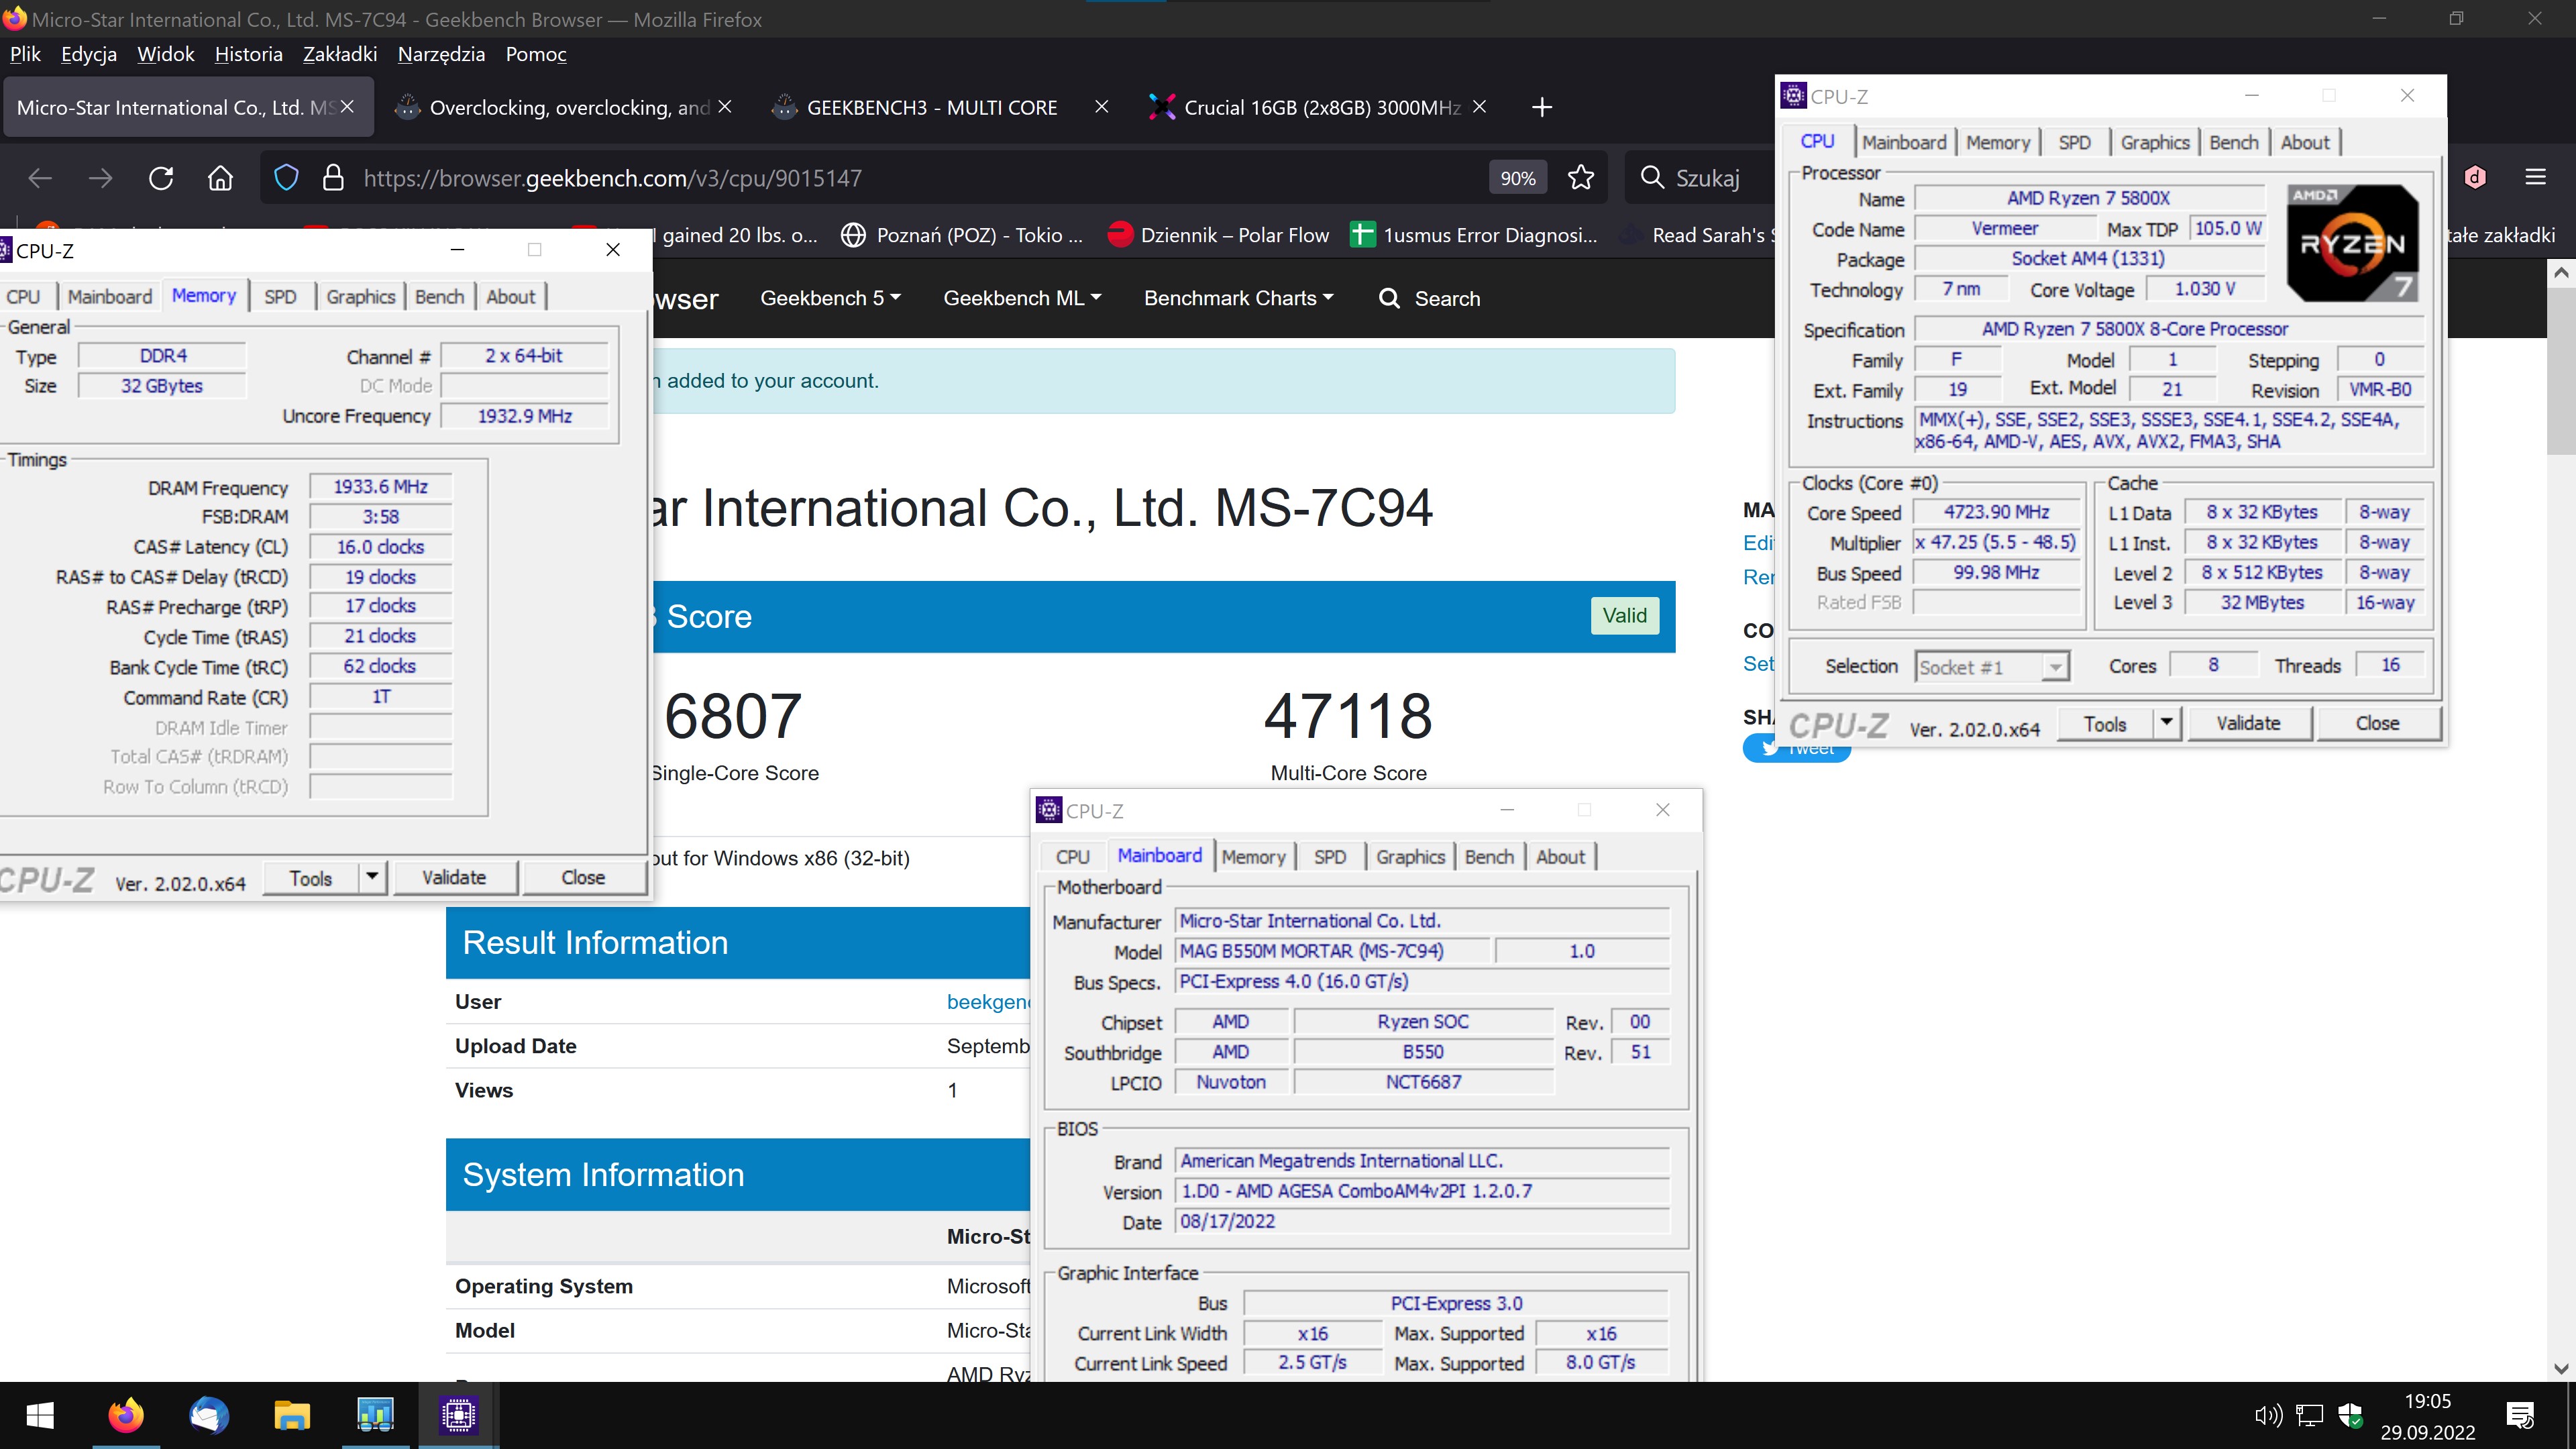Open the Historia menu
Screen dimensions: 2576x1449
[248, 54]
